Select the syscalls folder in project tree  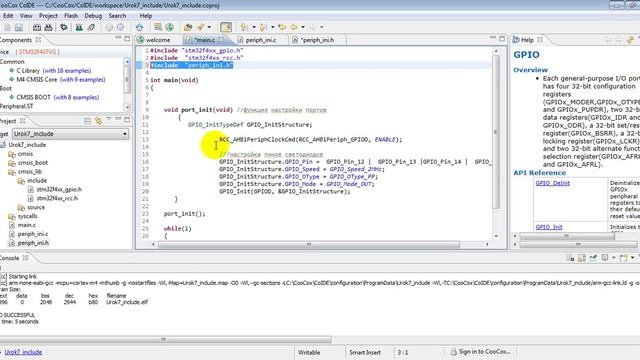27,216
